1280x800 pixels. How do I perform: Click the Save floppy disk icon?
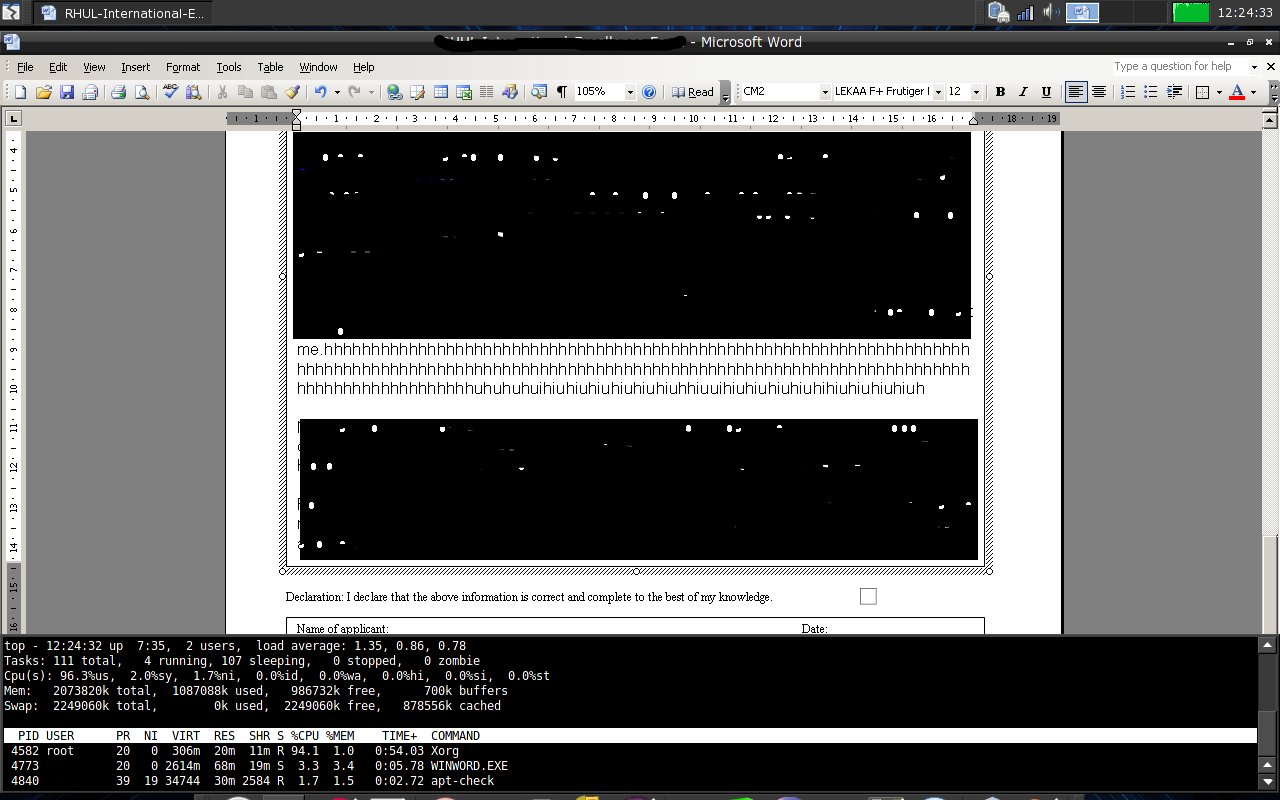(x=66, y=92)
